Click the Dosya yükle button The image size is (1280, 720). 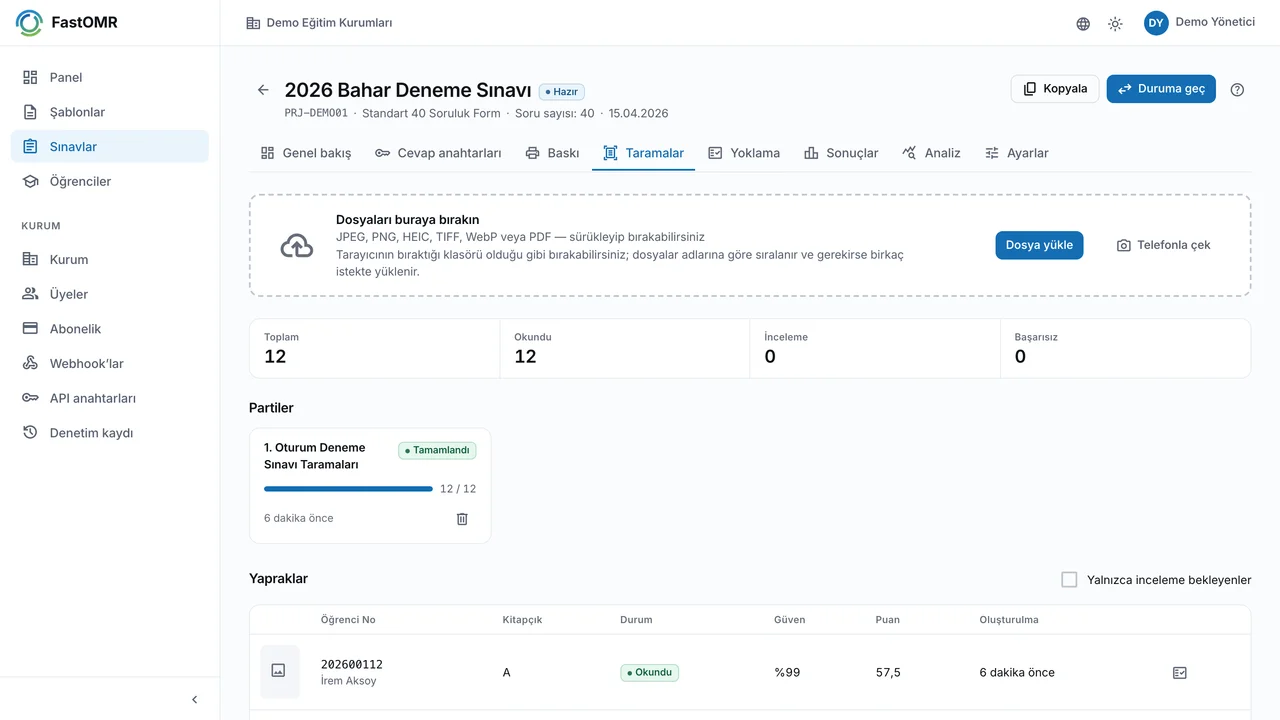click(x=1039, y=245)
